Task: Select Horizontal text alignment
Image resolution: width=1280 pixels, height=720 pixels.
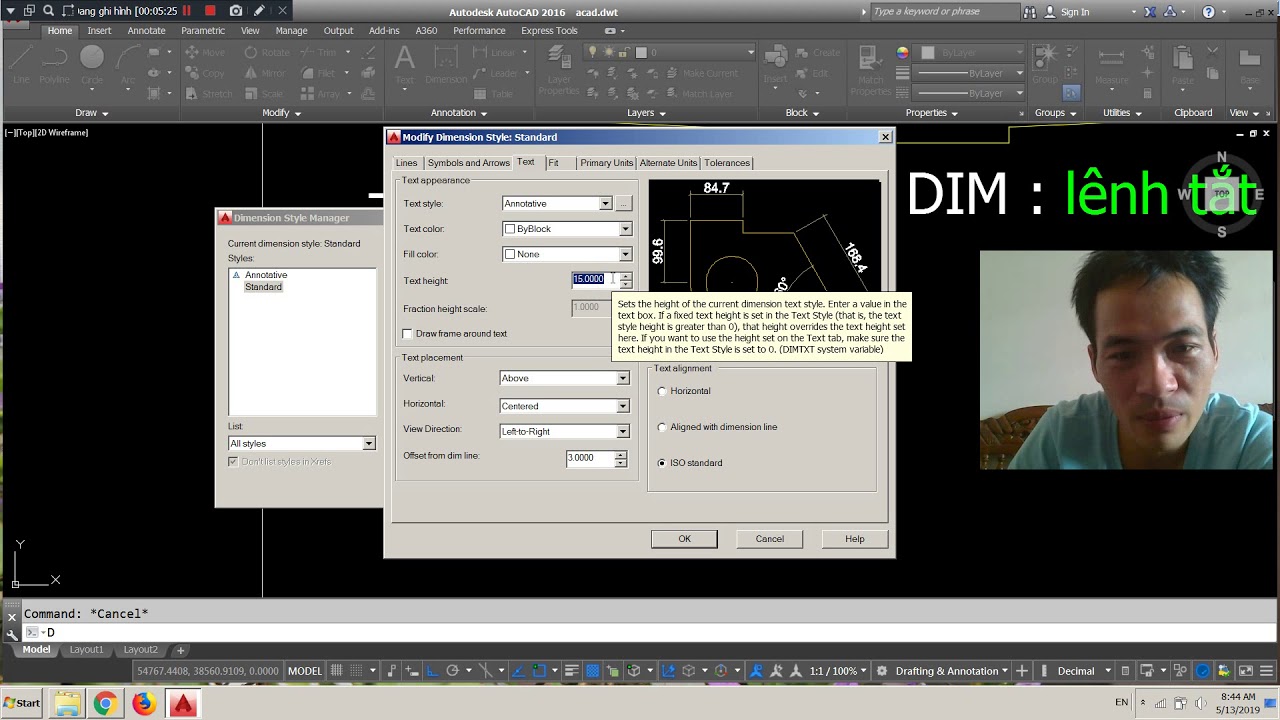Action: (x=662, y=391)
